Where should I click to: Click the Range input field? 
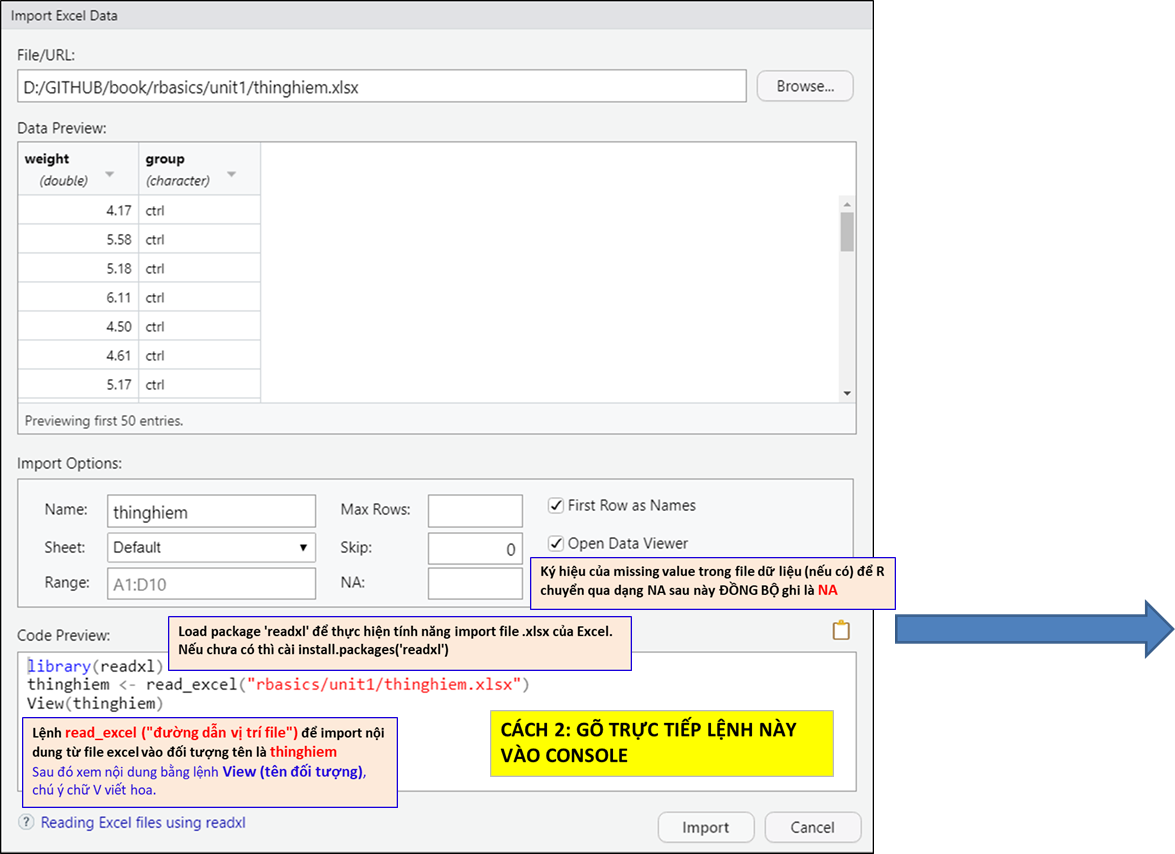211,584
